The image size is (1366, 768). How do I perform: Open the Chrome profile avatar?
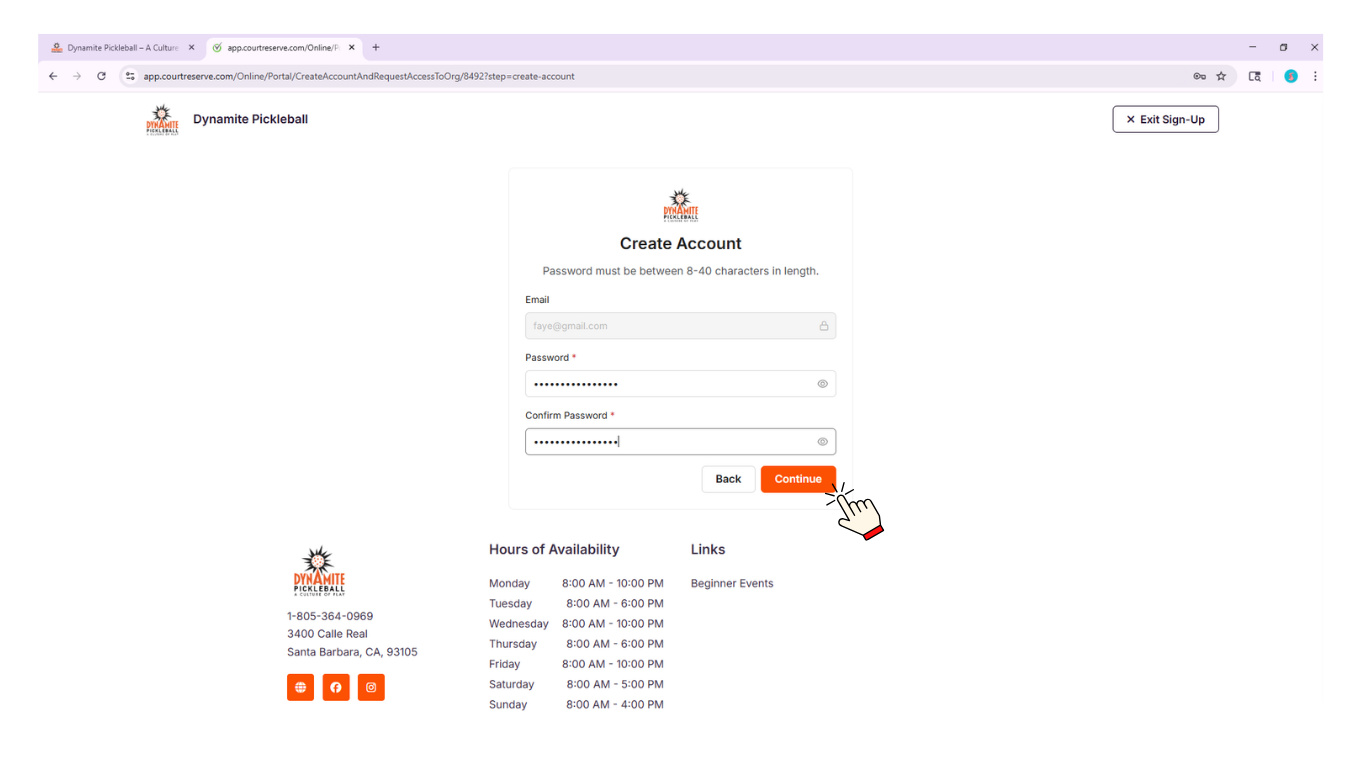(x=1290, y=76)
